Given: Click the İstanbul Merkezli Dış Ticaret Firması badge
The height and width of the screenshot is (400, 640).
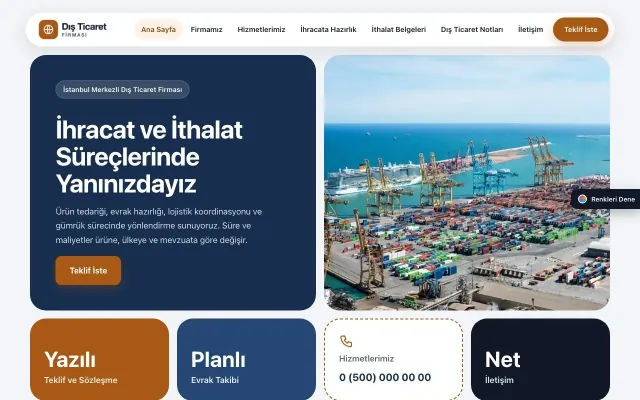Looking at the screenshot, I should click(x=122, y=89).
